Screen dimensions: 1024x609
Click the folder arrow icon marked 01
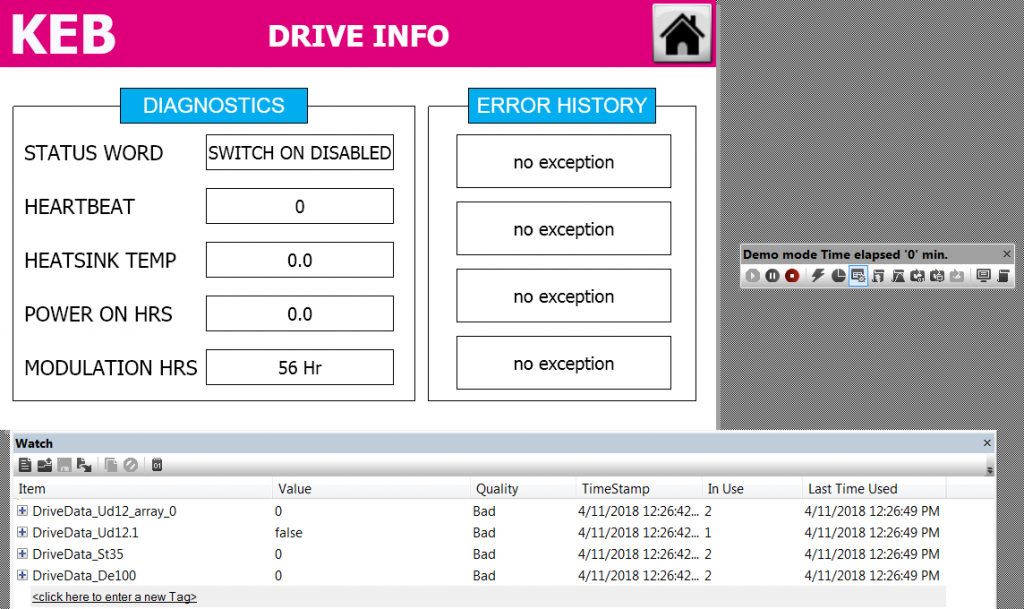pos(918,276)
